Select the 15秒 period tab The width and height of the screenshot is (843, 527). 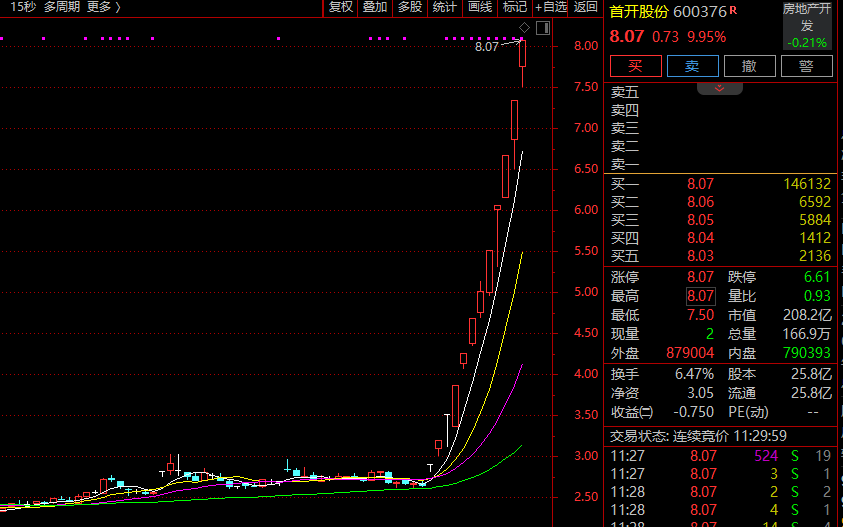[23, 7]
